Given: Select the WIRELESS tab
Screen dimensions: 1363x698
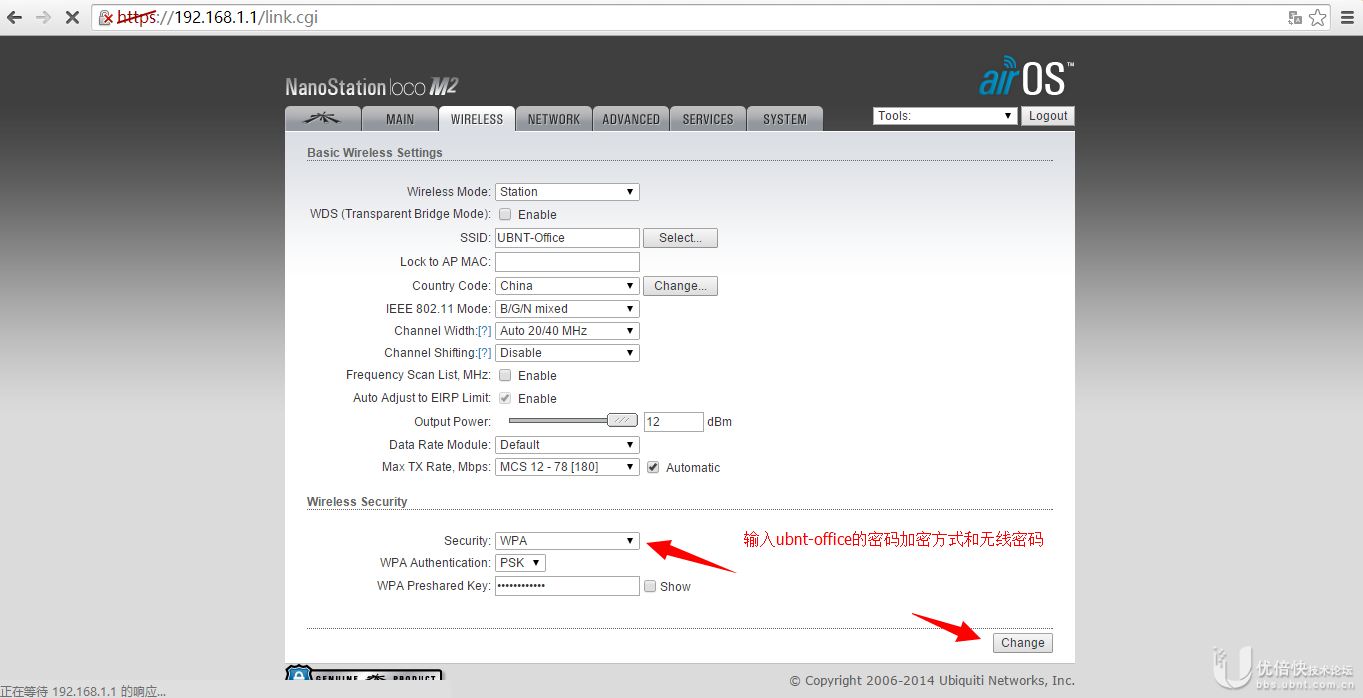Looking at the screenshot, I should [x=477, y=118].
